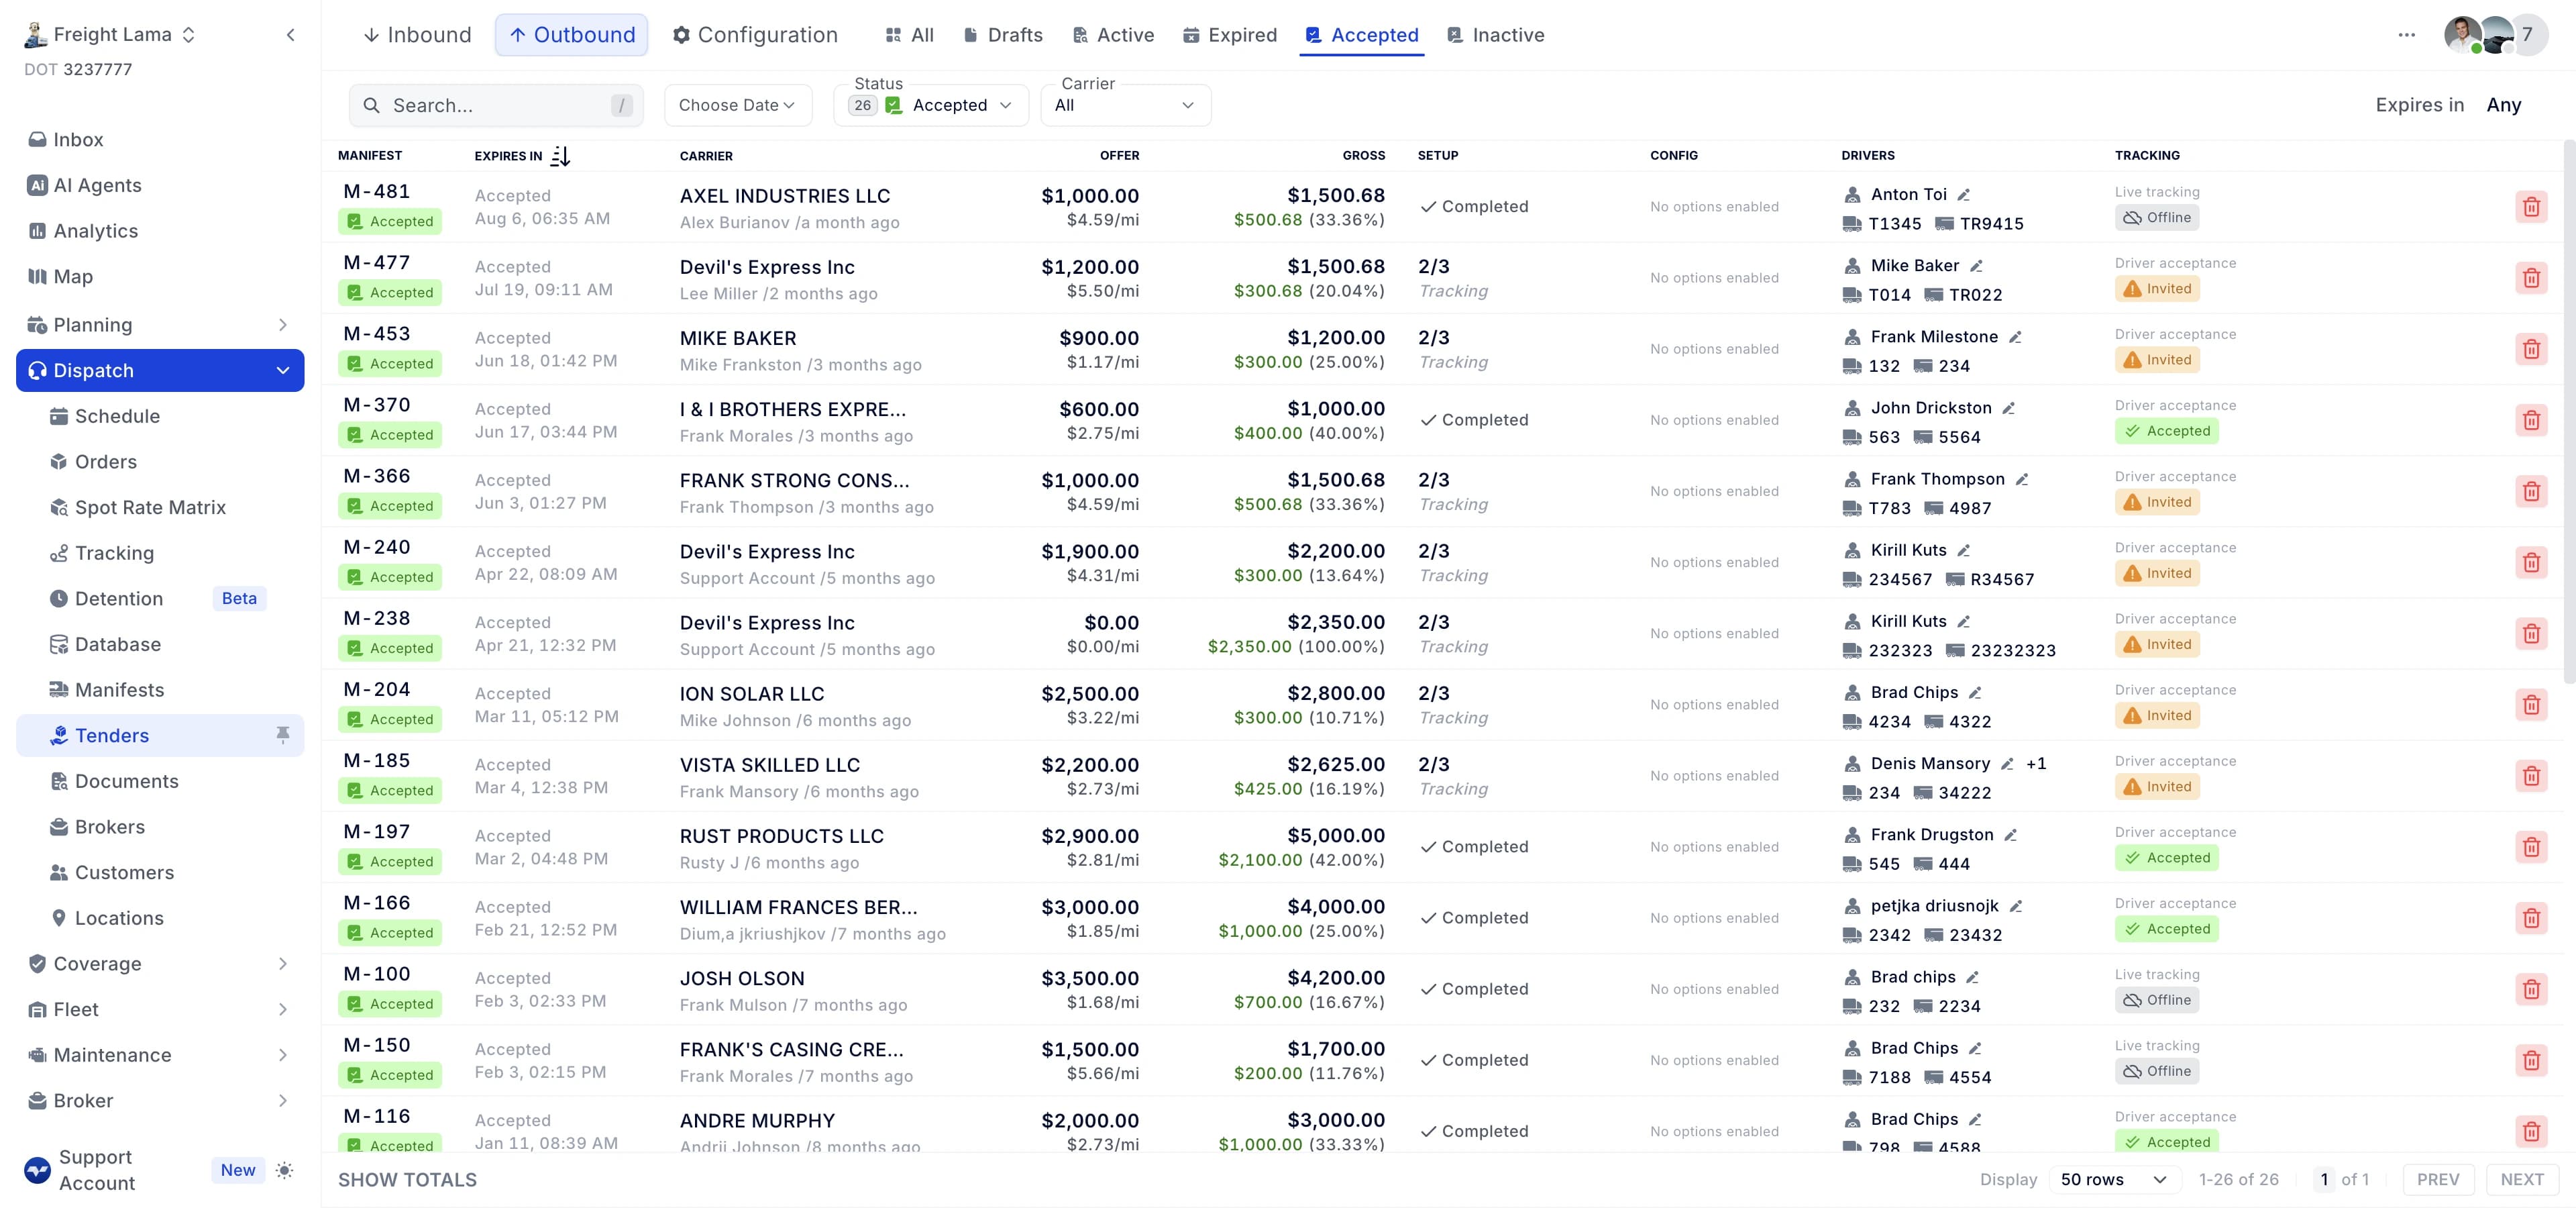Open AI Agents in the sidebar

pyautogui.click(x=160, y=185)
